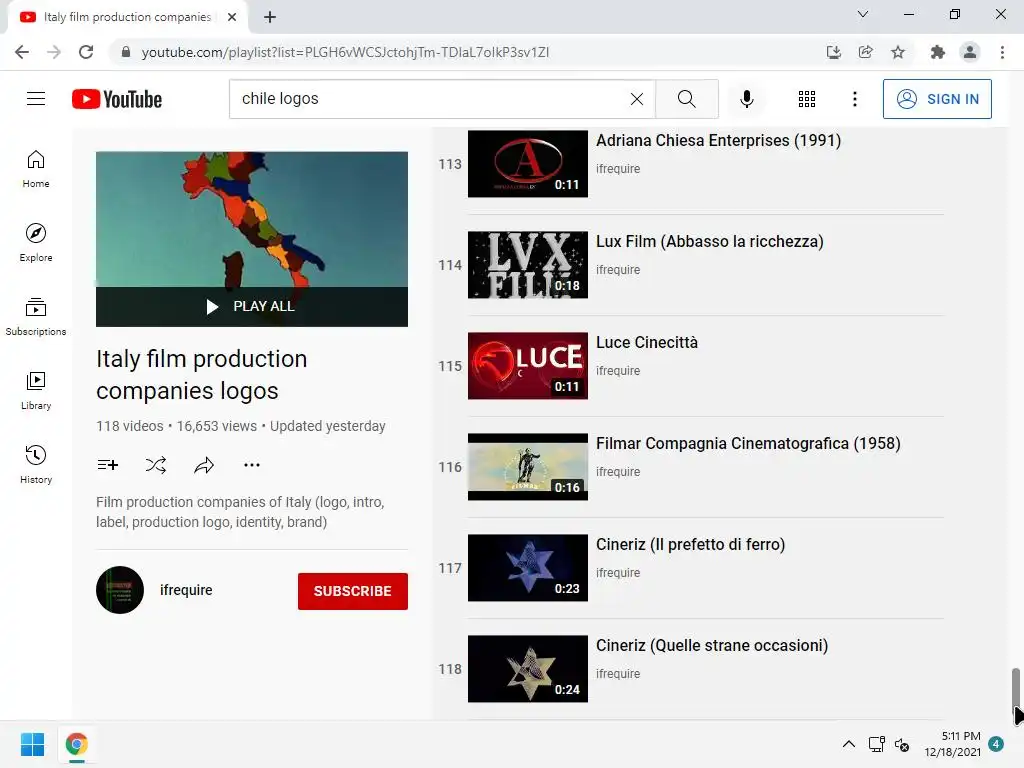Go to YouTube home via logo
Image resolution: width=1024 pixels, height=768 pixels.
pyautogui.click(x=117, y=99)
